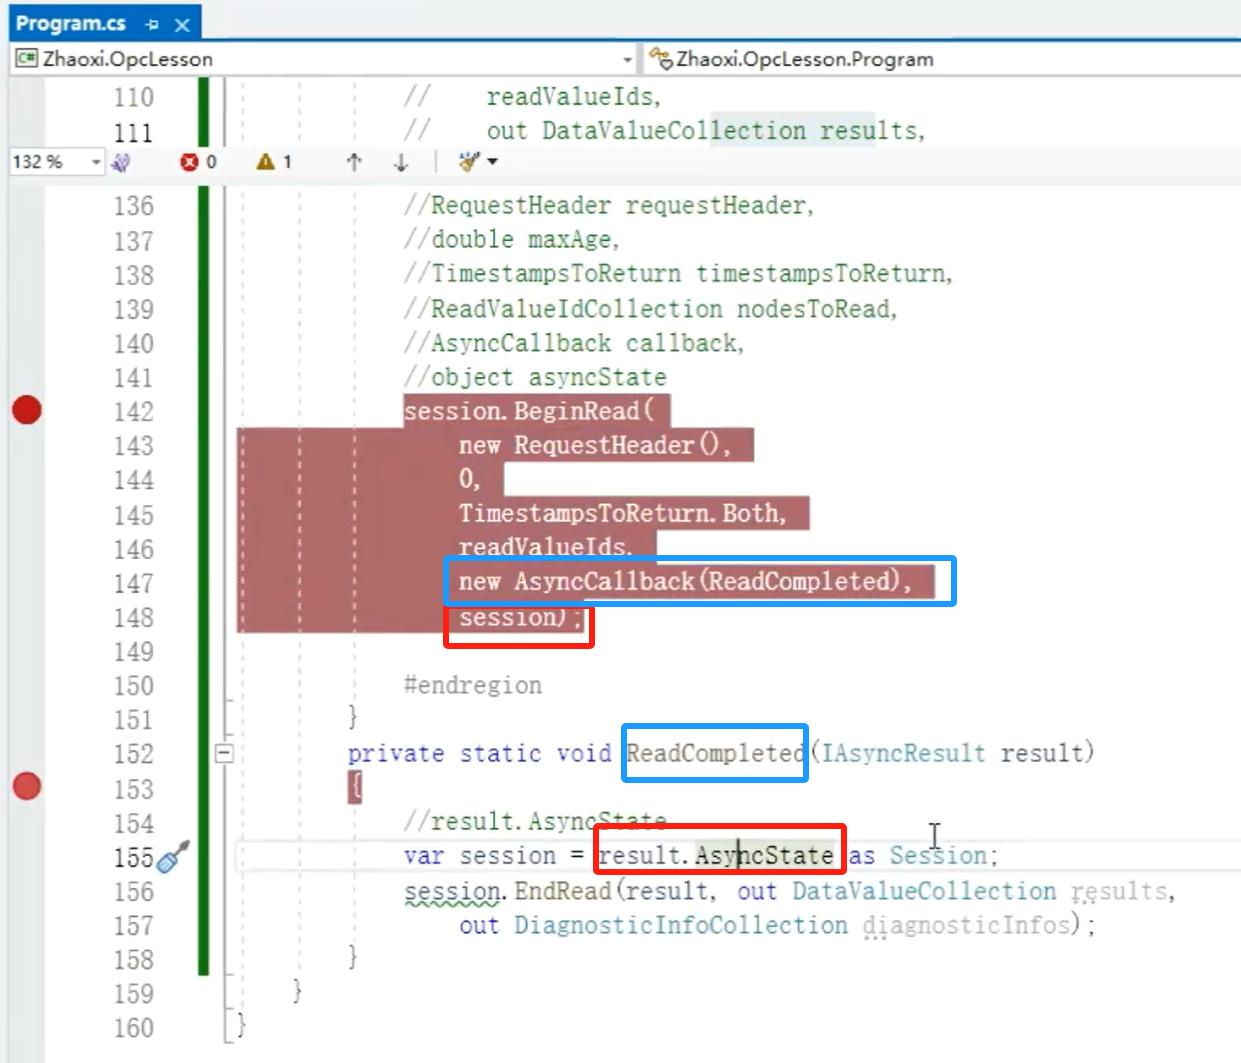Toggle the breakpoint on line 142
The image size is (1241, 1063).
27,410
